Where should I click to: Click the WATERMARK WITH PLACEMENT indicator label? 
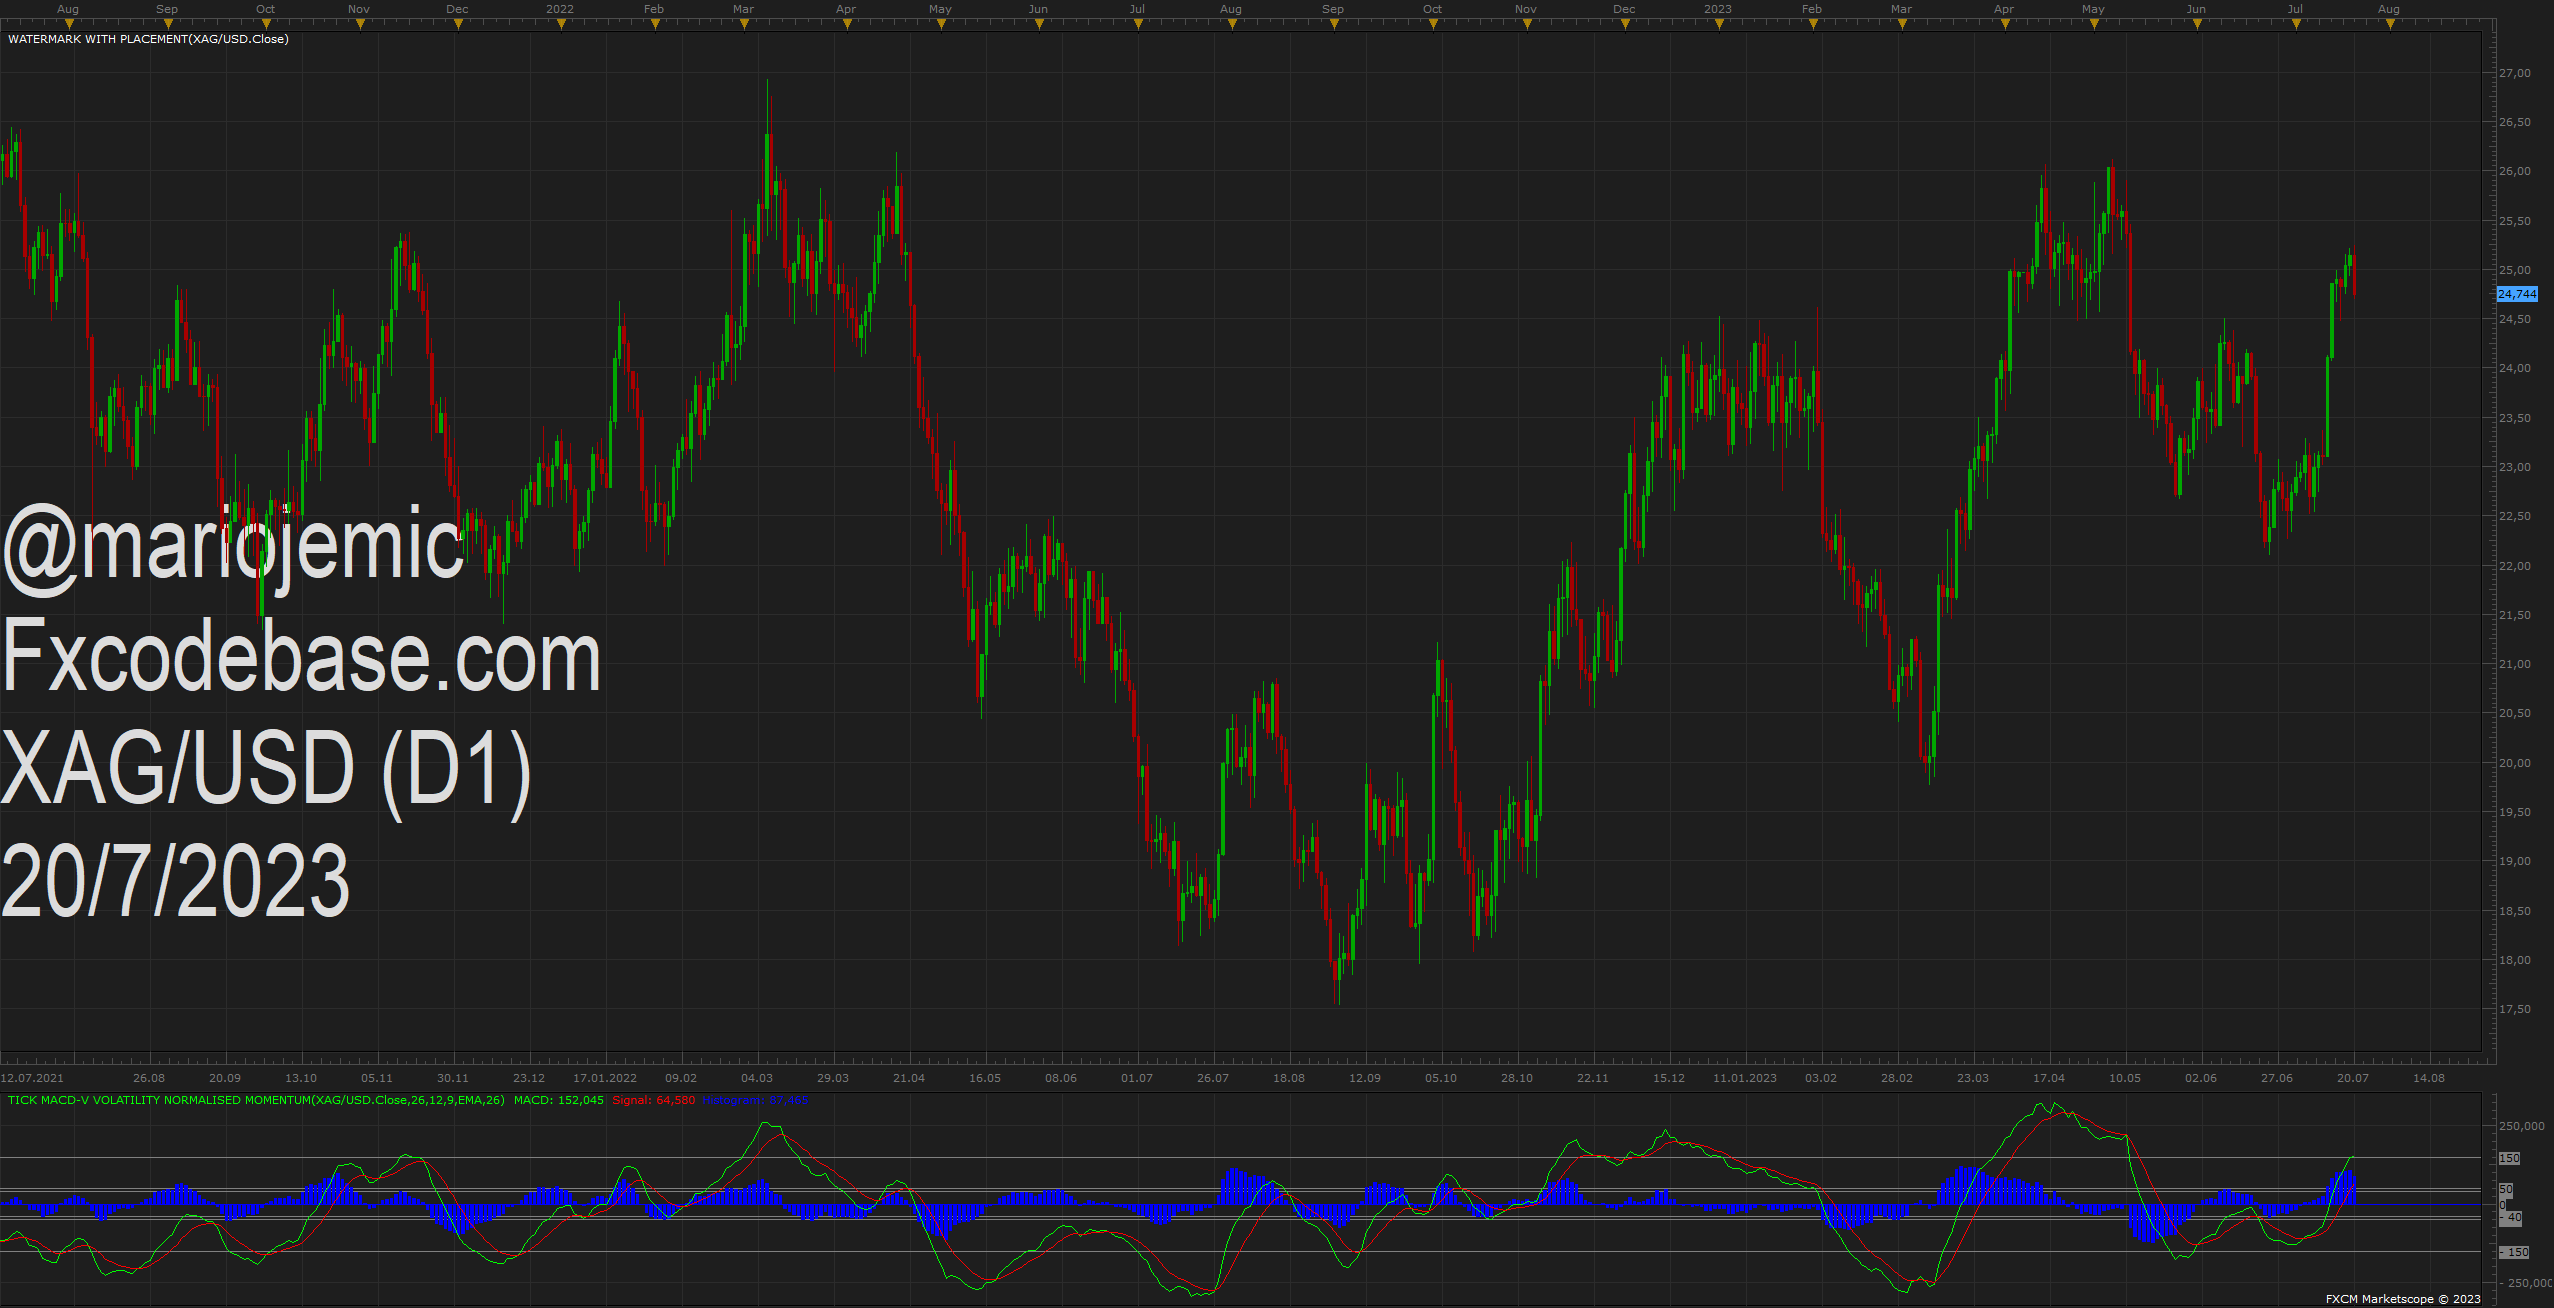[x=148, y=39]
